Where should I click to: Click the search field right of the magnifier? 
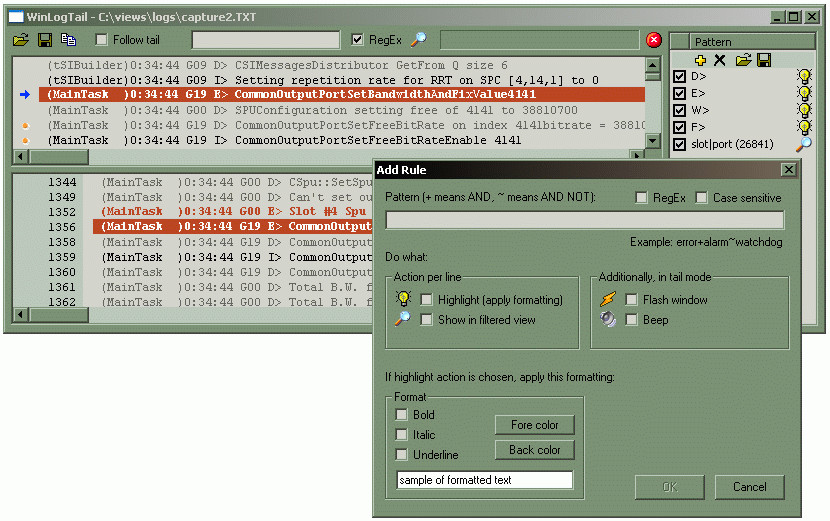pos(539,40)
